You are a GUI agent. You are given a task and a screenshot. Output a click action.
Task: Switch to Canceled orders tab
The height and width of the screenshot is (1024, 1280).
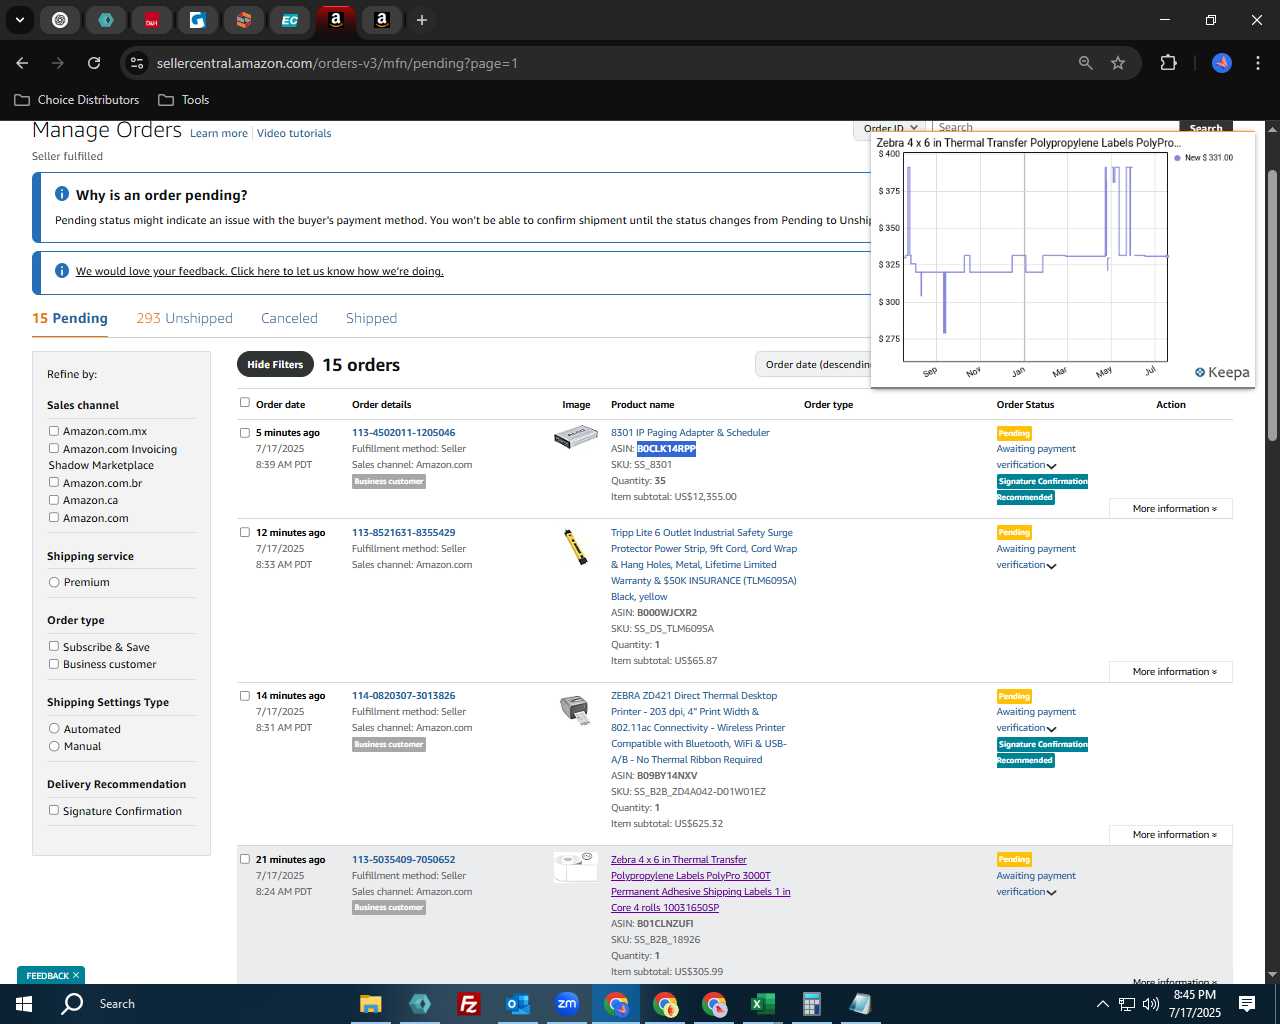click(289, 318)
